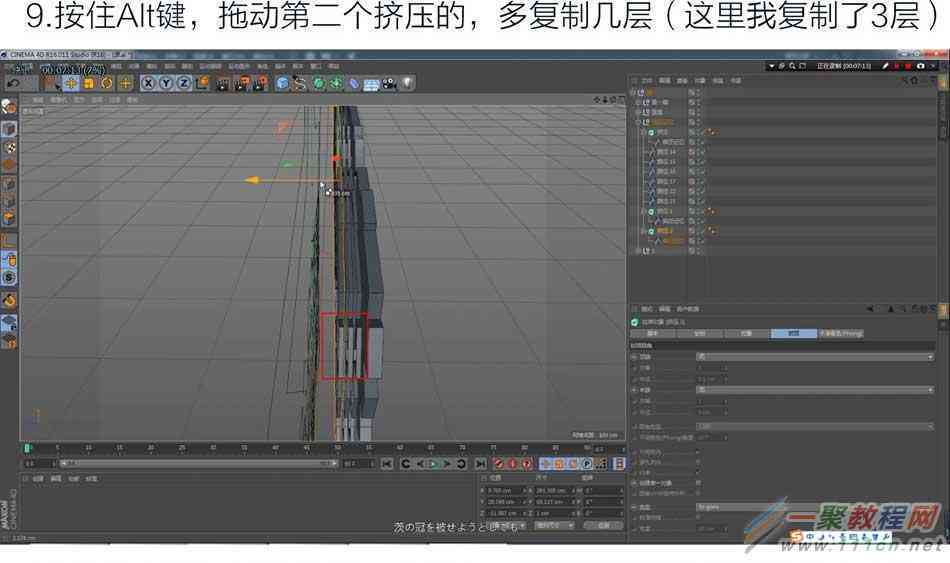Viewport: 950px width, 563px height.
Task: Toggle Enable Snap S icon
Action: [x=8, y=278]
